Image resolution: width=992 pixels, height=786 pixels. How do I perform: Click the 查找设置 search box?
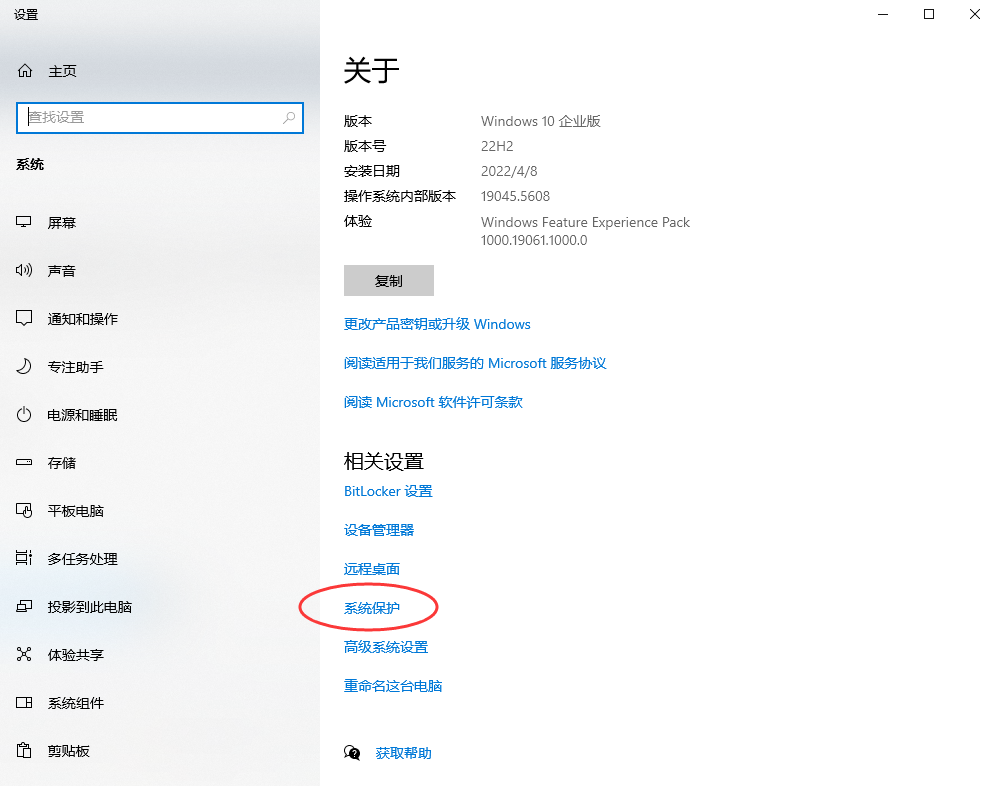160,117
